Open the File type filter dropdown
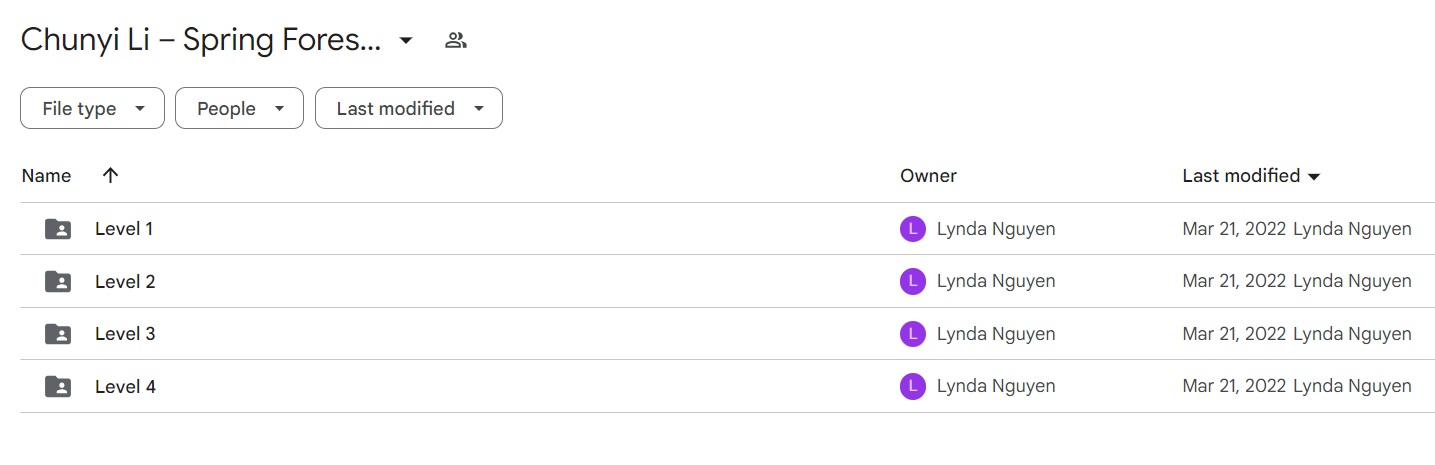 click(x=92, y=108)
